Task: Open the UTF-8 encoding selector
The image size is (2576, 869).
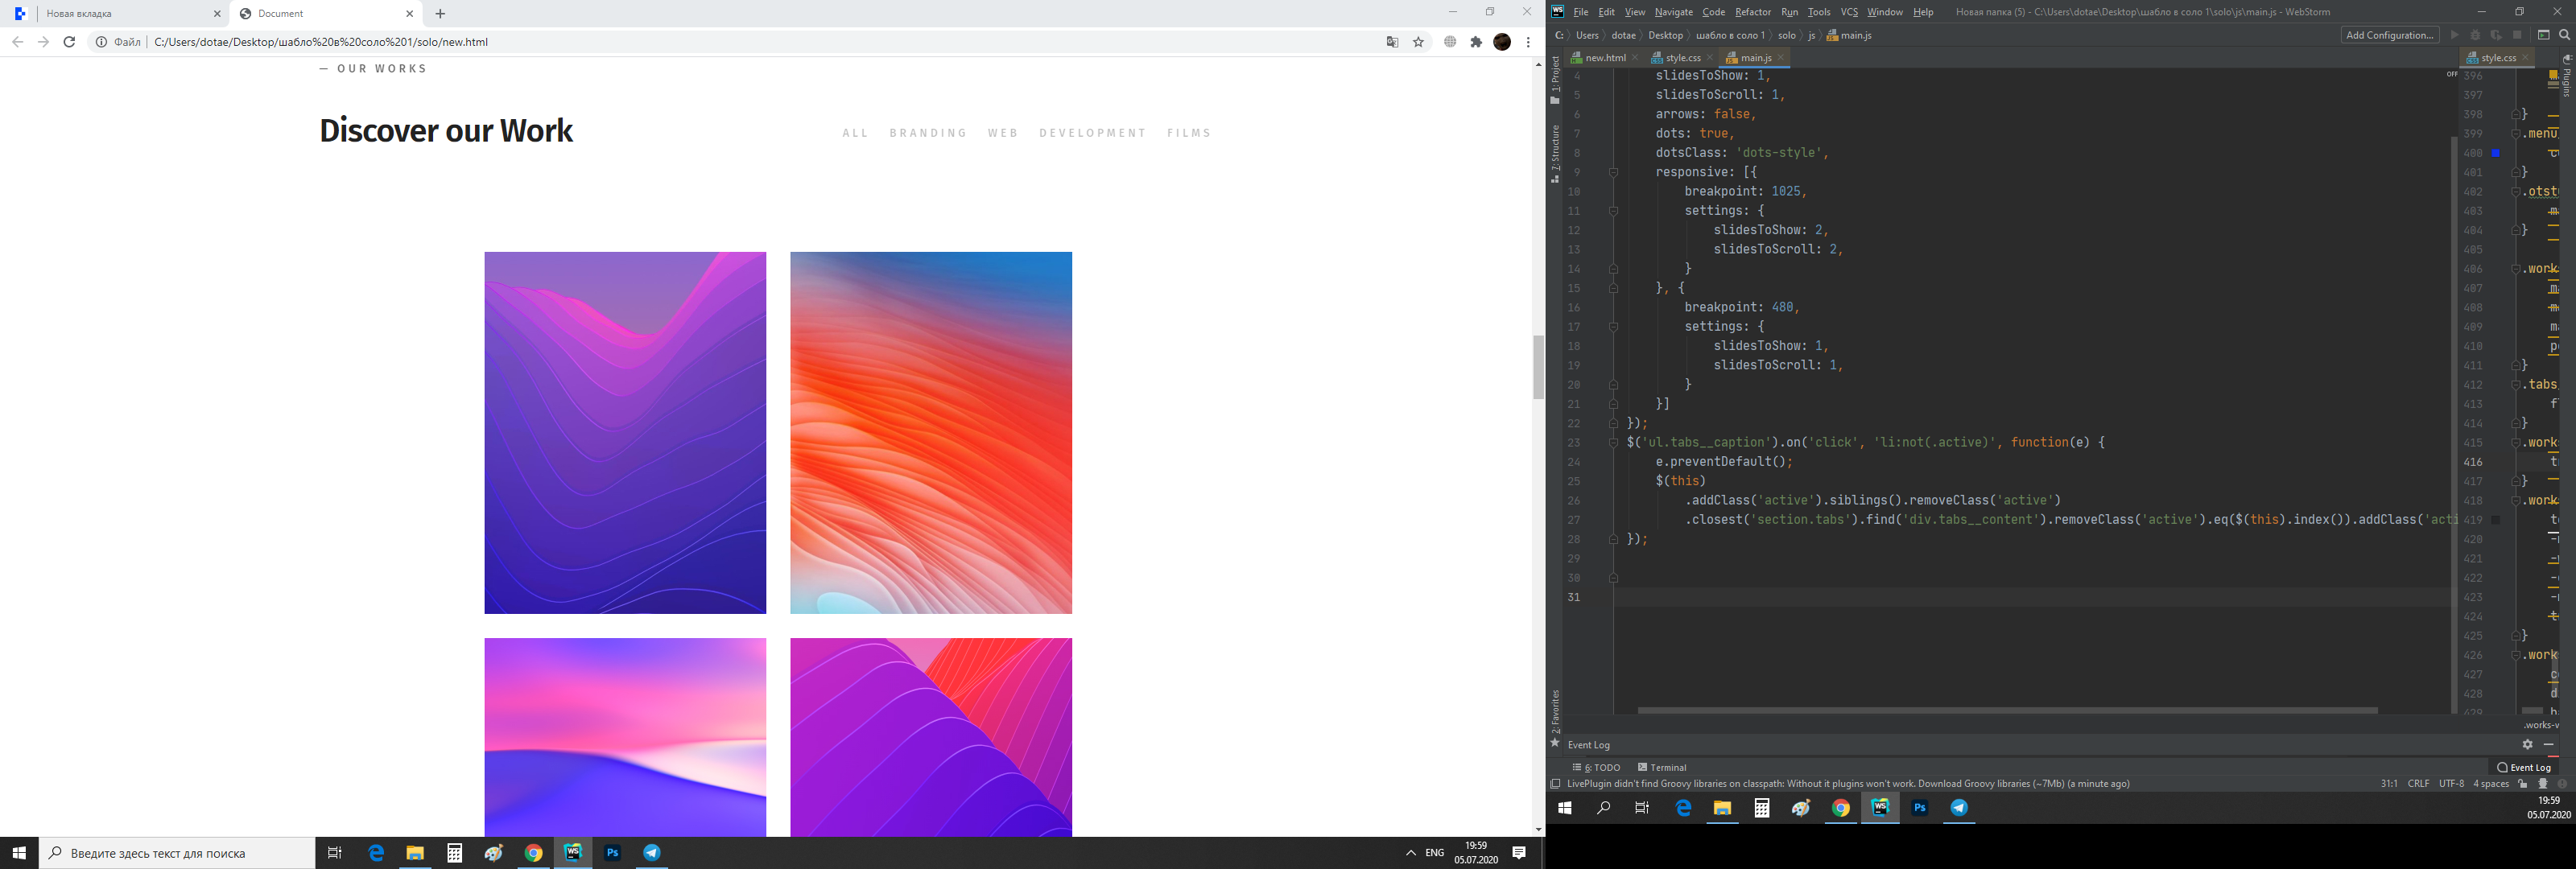Action: coord(2451,784)
